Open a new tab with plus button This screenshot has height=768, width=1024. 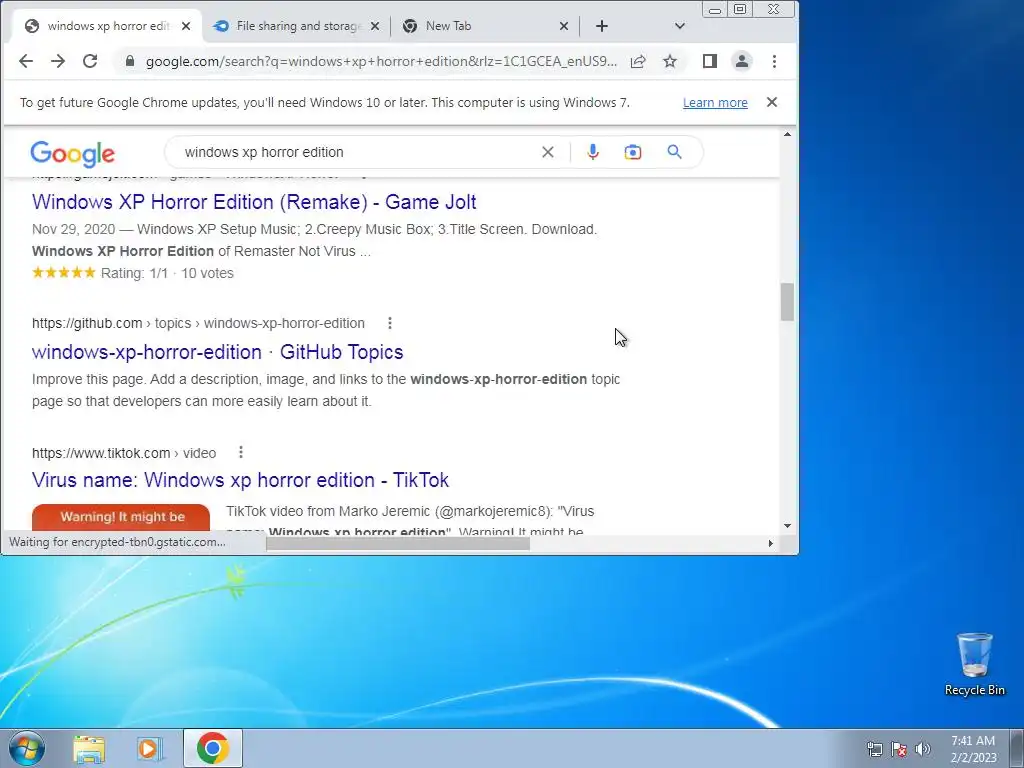(x=602, y=26)
